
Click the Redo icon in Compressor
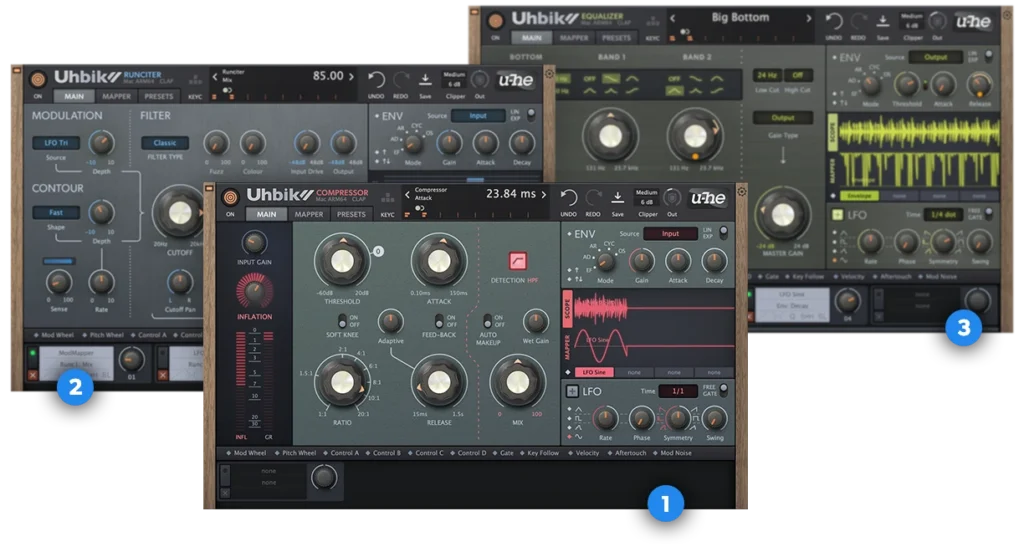click(x=593, y=196)
